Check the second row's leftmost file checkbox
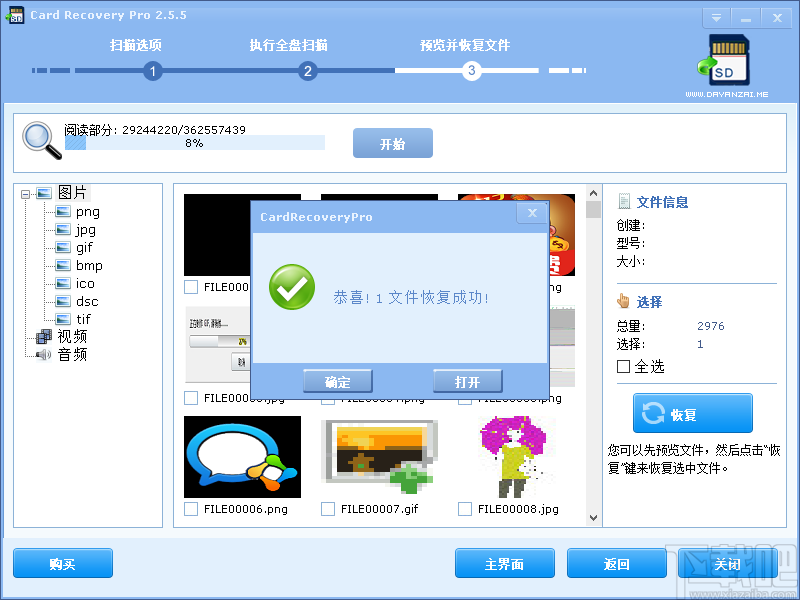 point(191,398)
